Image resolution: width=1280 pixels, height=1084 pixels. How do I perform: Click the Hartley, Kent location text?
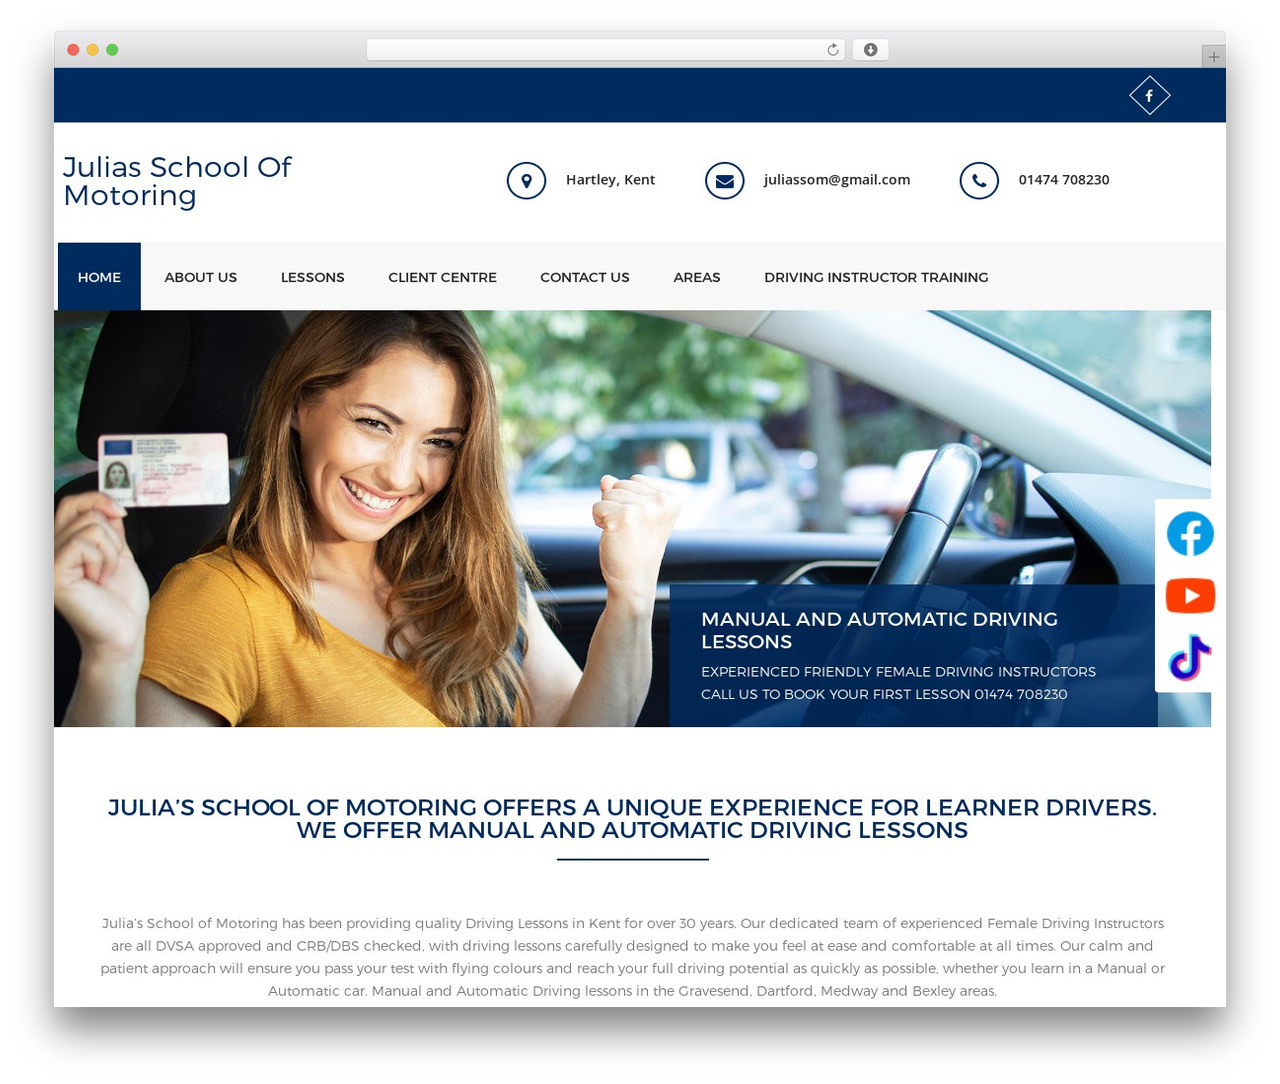coord(610,180)
